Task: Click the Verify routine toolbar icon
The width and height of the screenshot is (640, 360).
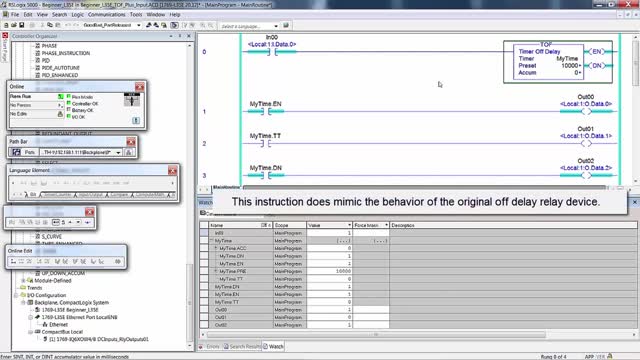Action: coord(184,25)
